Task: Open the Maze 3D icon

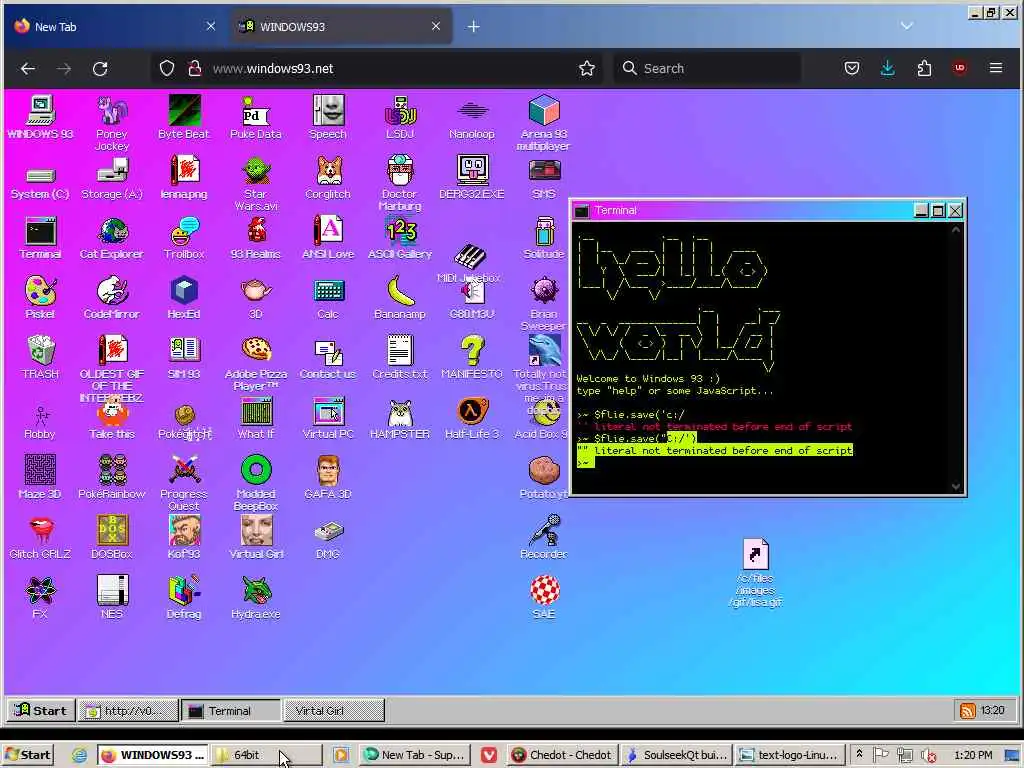Action: tap(40, 477)
